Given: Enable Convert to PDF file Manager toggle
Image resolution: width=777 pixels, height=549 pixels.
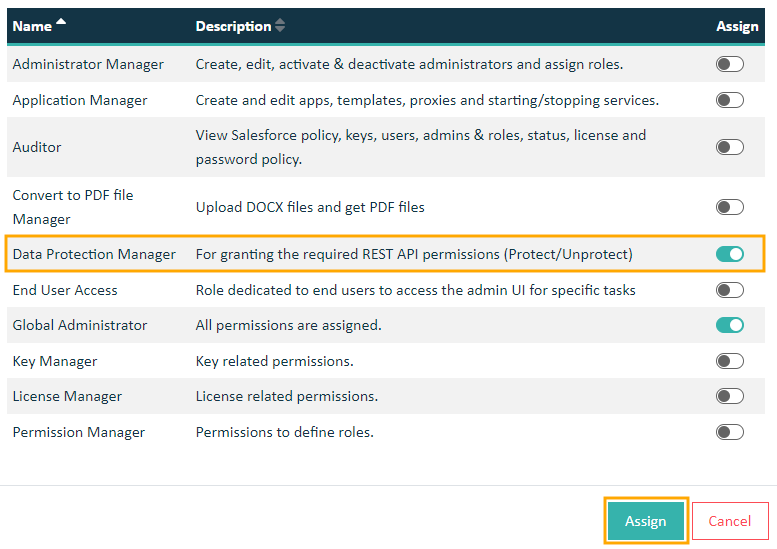Looking at the screenshot, I should point(729,207).
